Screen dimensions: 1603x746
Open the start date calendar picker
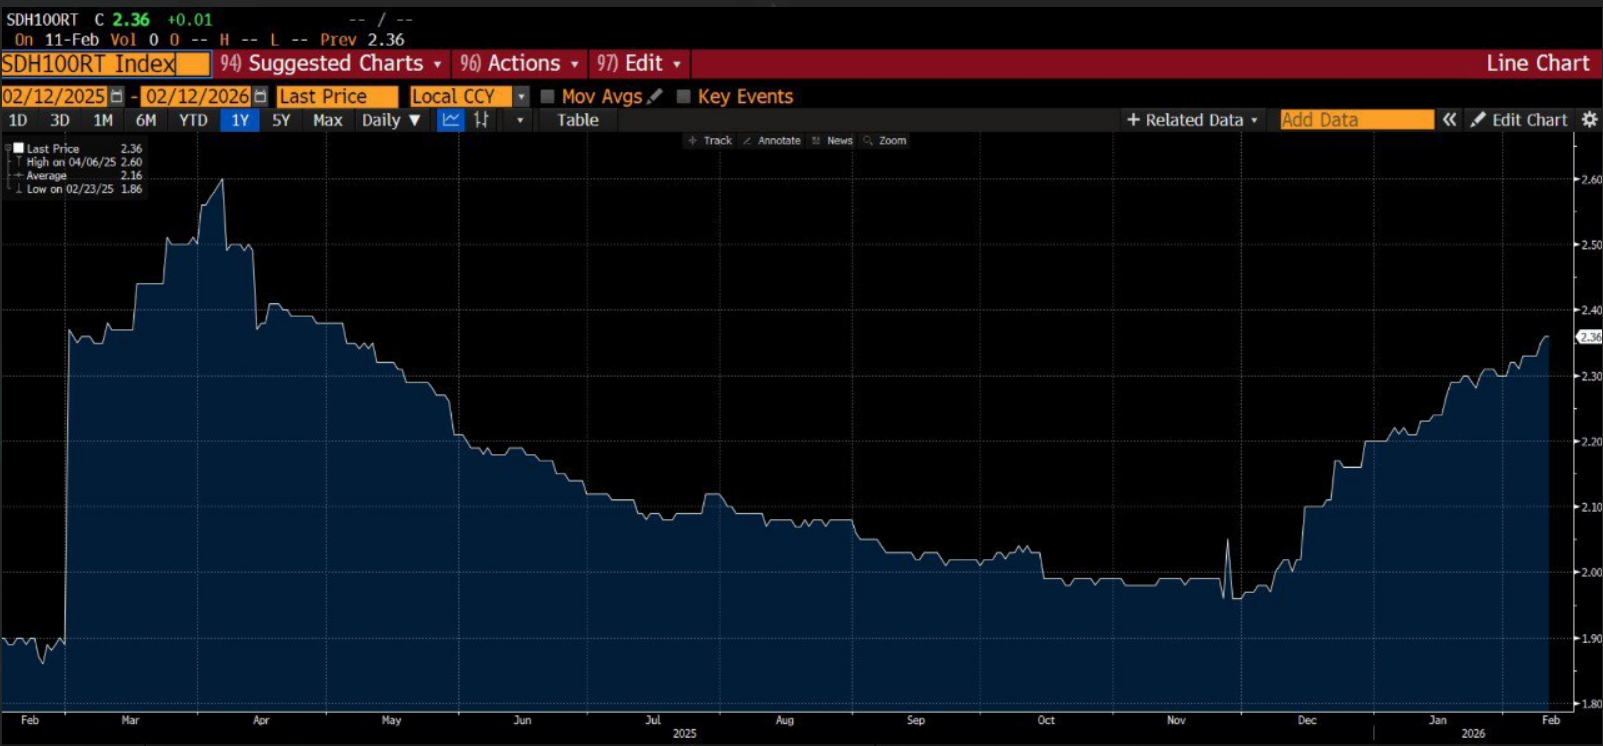[117, 96]
